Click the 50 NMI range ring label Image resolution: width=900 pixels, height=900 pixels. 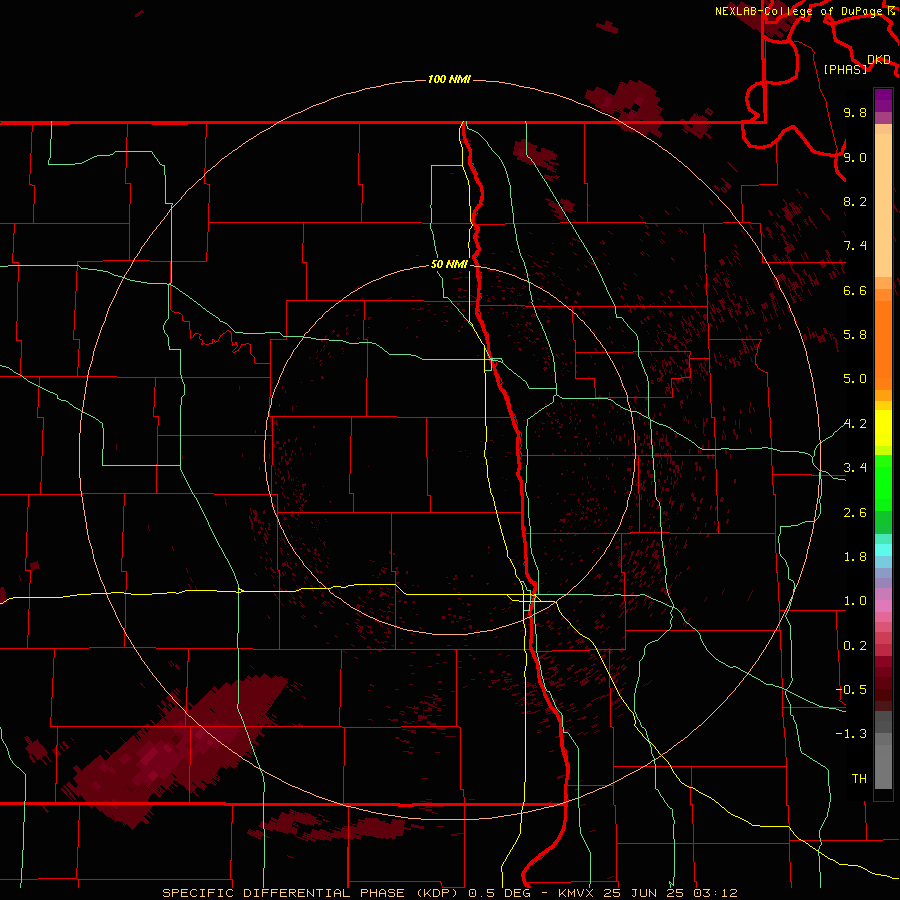(449, 264)
